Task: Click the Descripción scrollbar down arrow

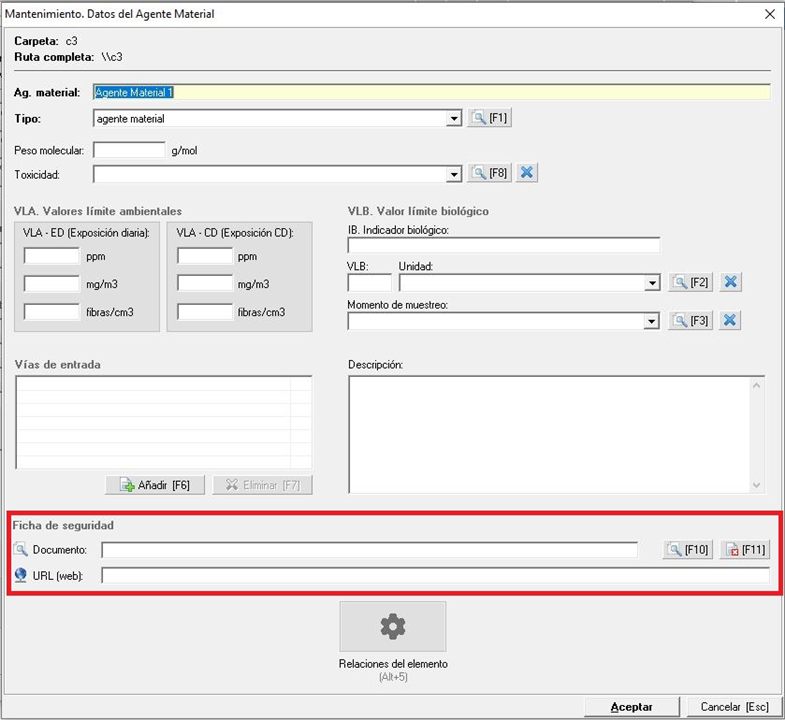Action: coord(757,485)
